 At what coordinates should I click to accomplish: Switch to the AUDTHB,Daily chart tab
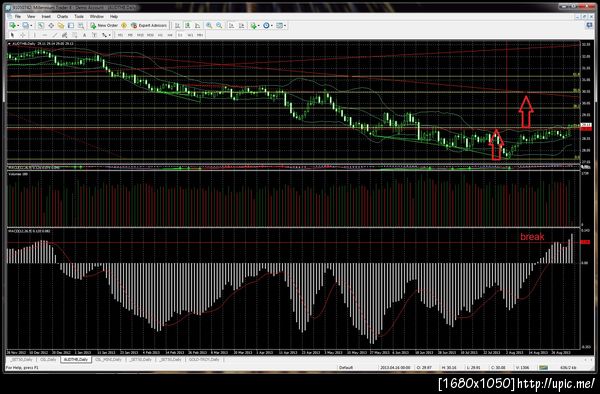tap(76, 360)
